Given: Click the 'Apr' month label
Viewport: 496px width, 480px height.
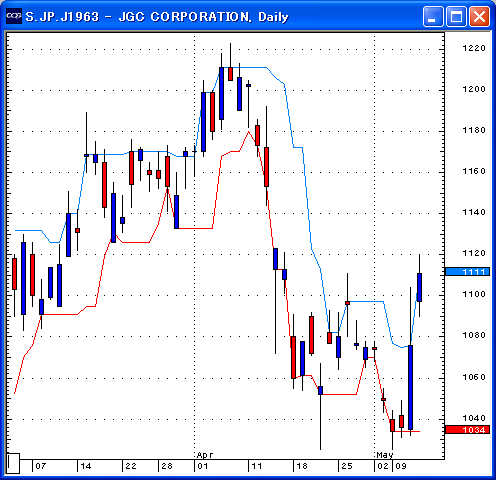Looking at the screenshot, I should [x=205, y=455].
